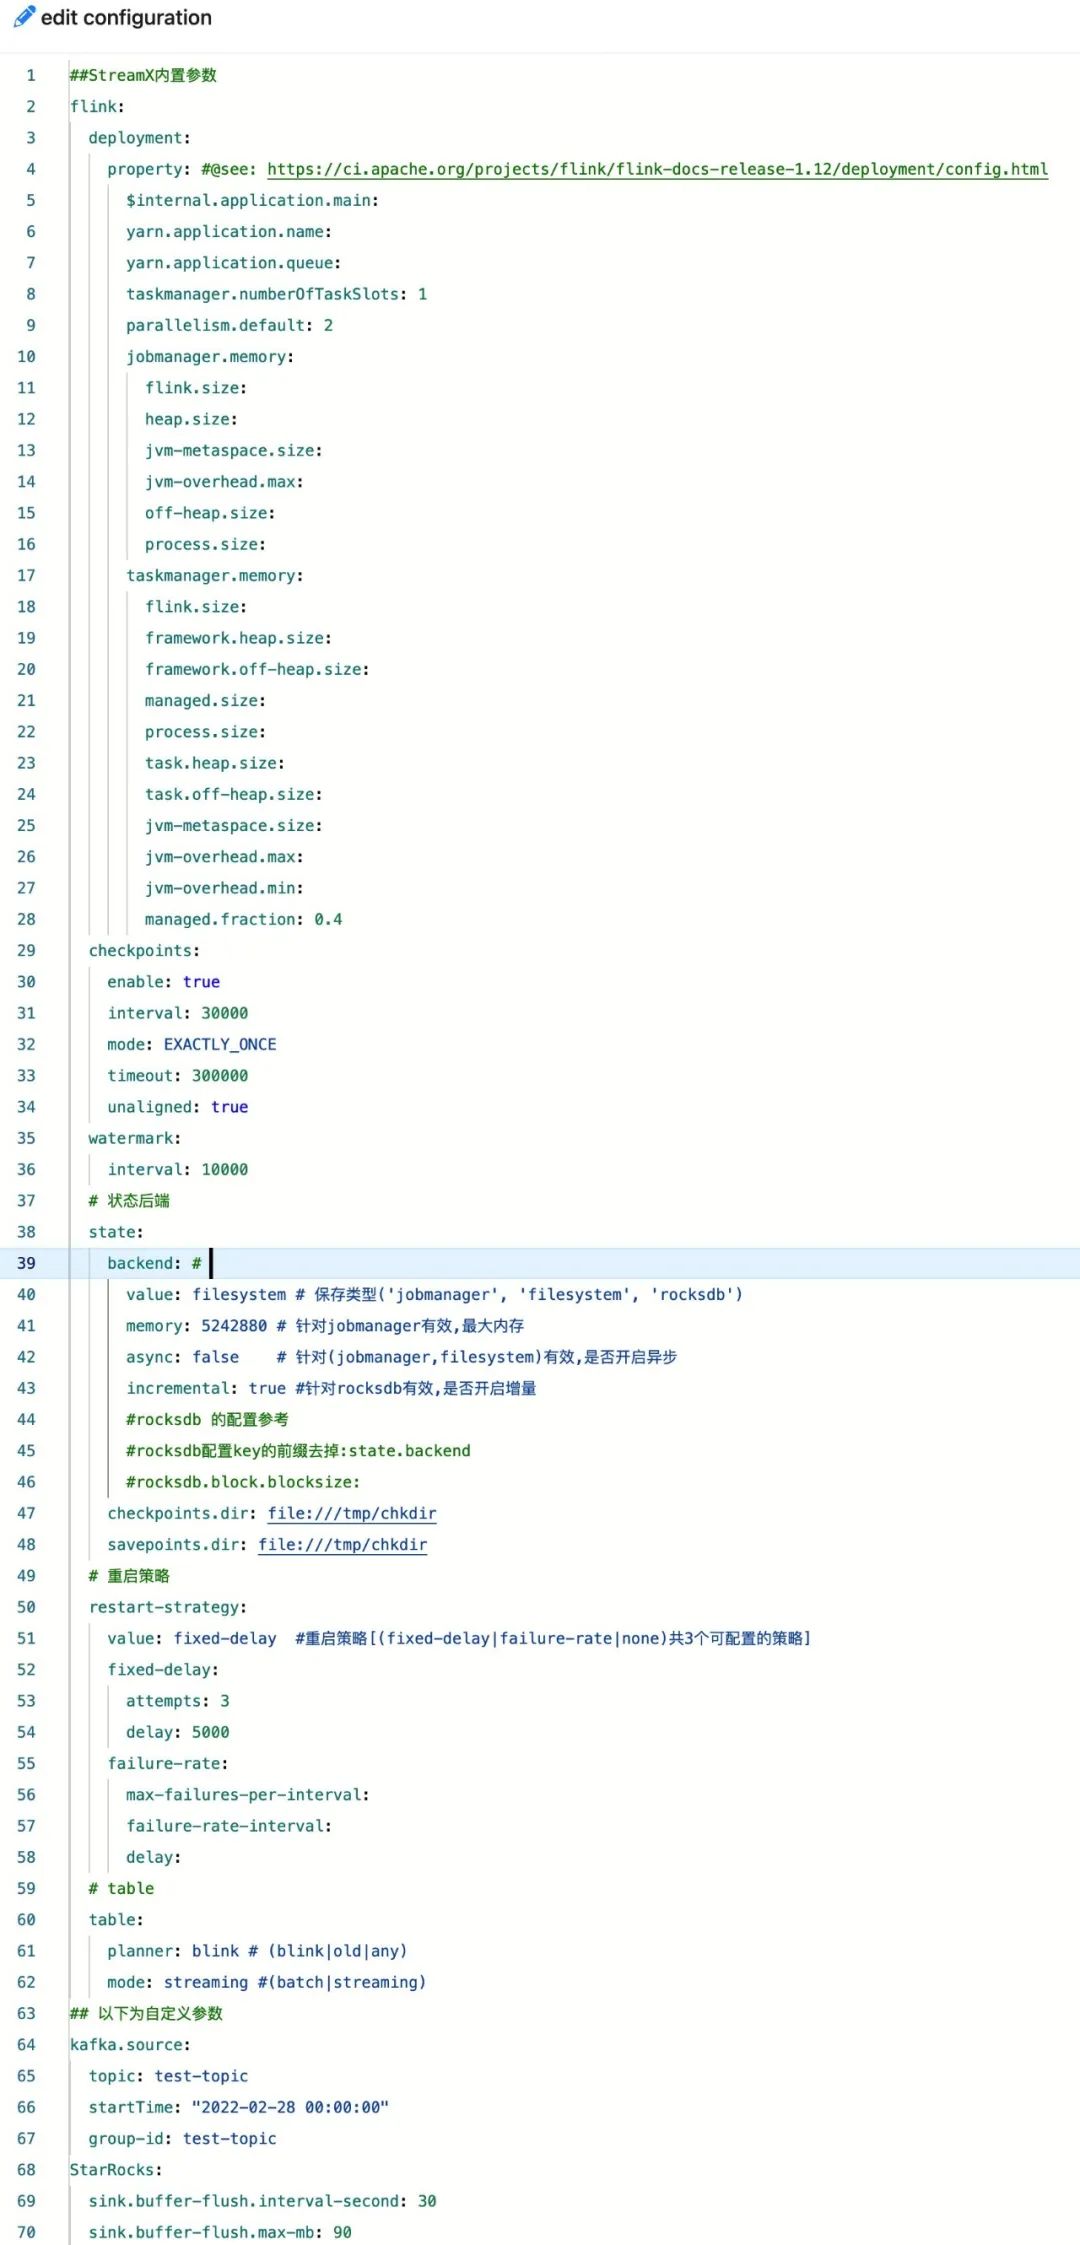
Task: Click the managed.fraction 0.4 value
Action: tap(328, 919)
